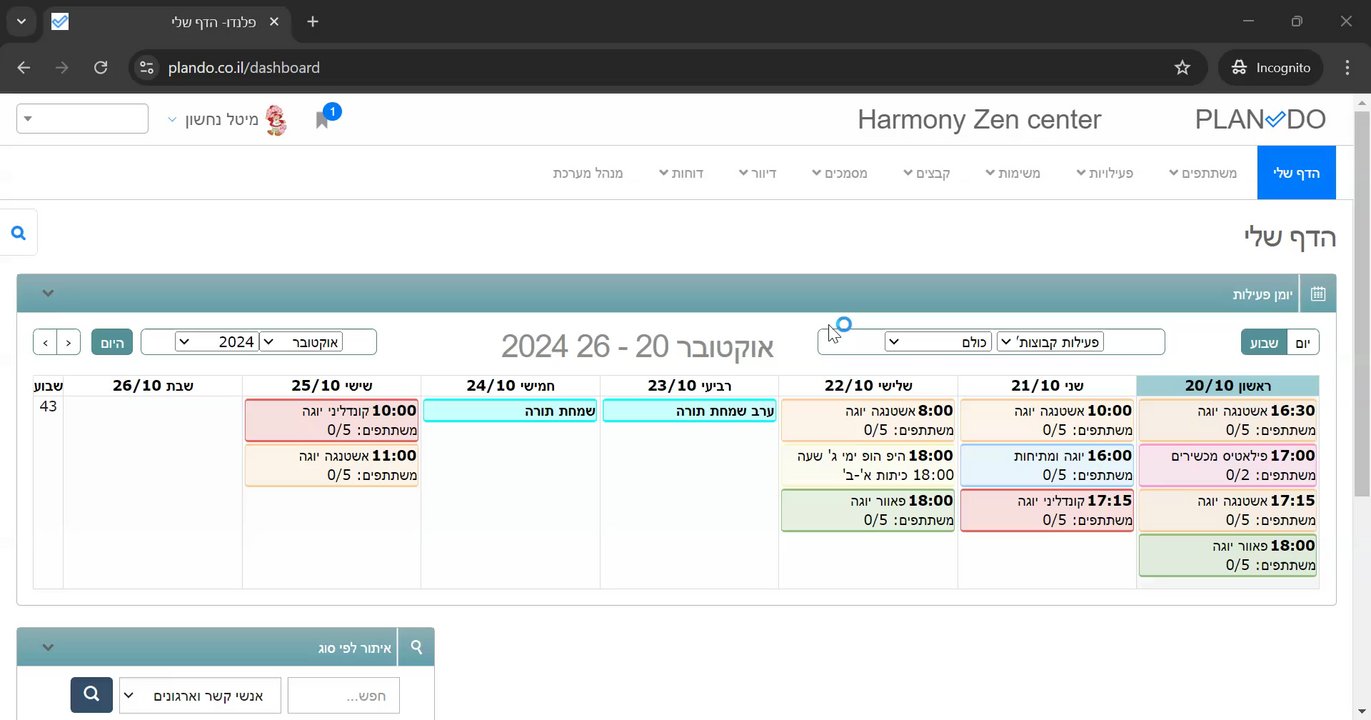Open the year dropdown 2024
The image size is (1371, 720).
(x=217, y=342)
